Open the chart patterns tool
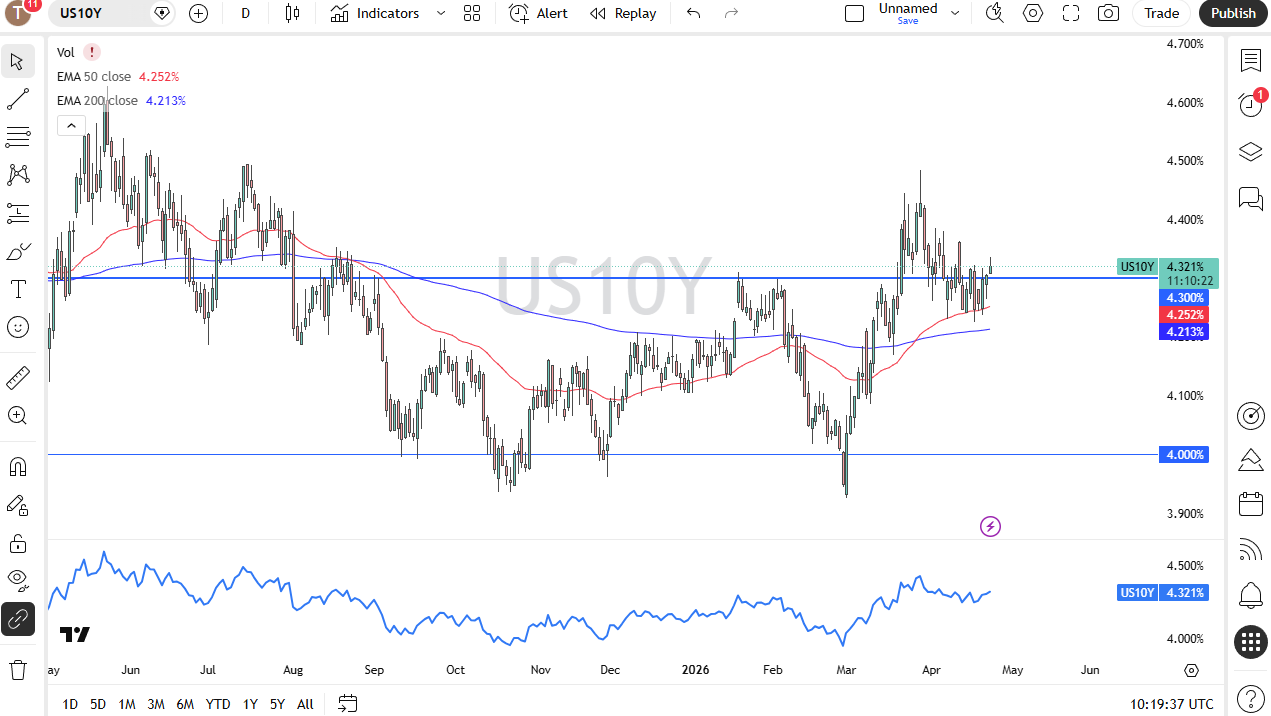1271x716 pixels. (17, 175)
